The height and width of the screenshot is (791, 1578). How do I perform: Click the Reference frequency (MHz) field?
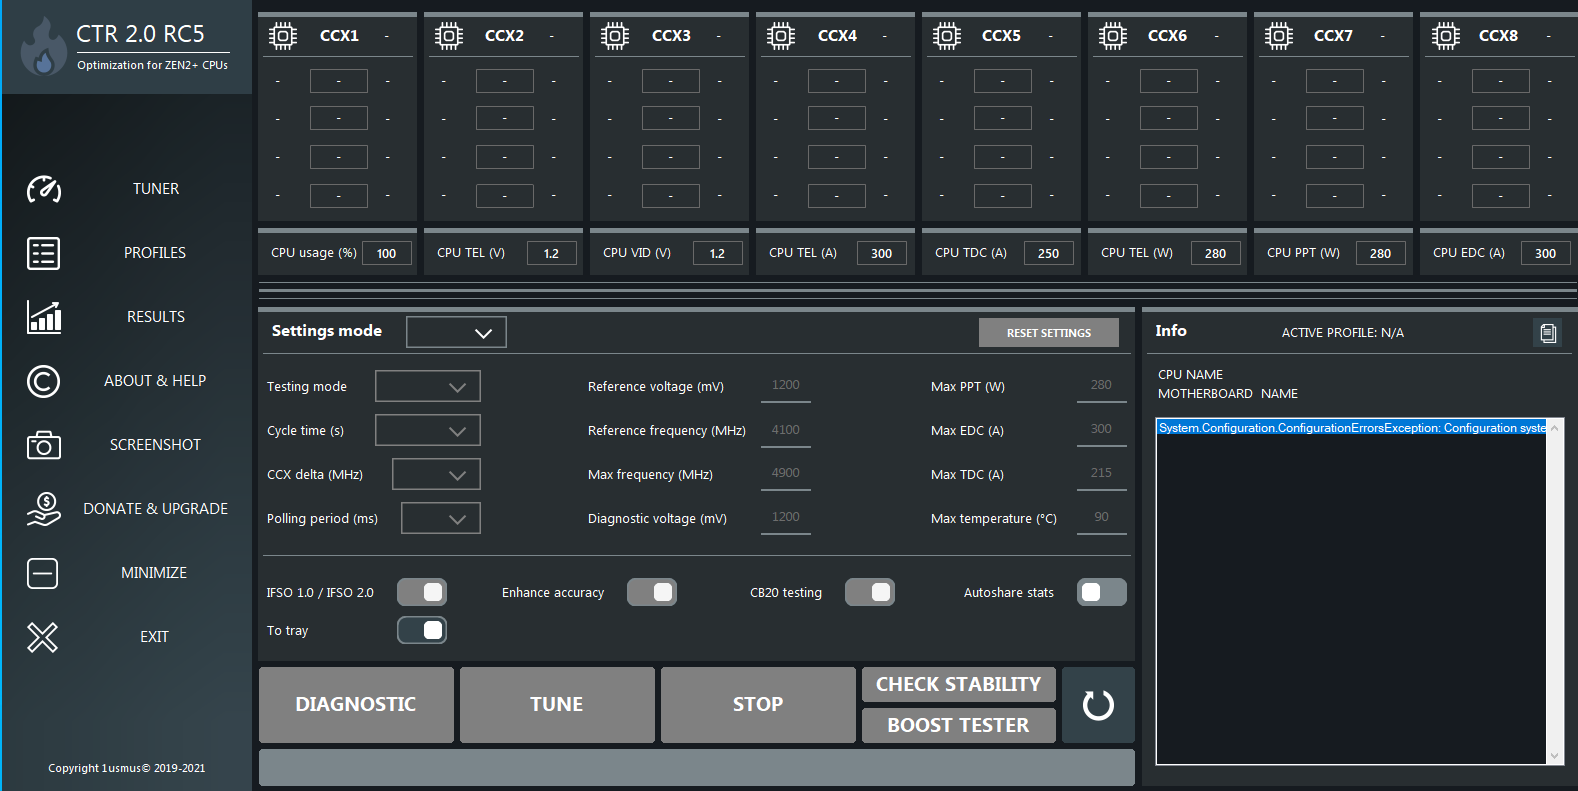[x=786, y=430]
